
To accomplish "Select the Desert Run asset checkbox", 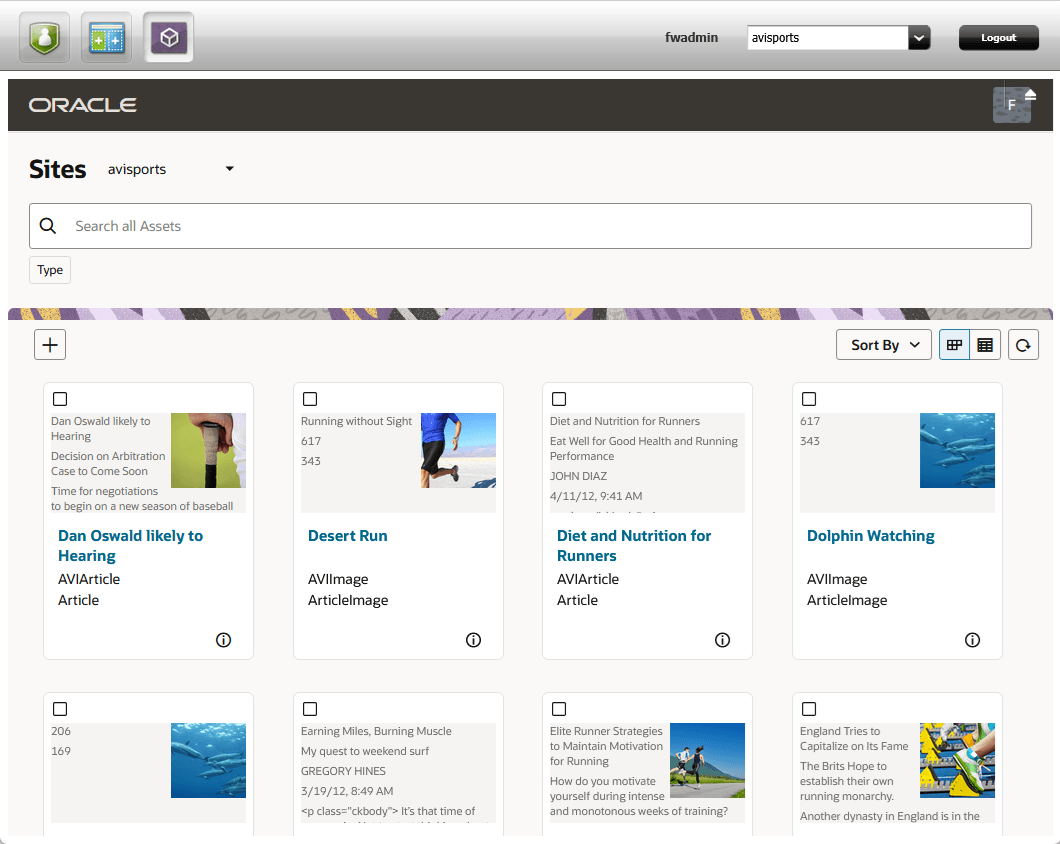I will click(x=310, y=399).
